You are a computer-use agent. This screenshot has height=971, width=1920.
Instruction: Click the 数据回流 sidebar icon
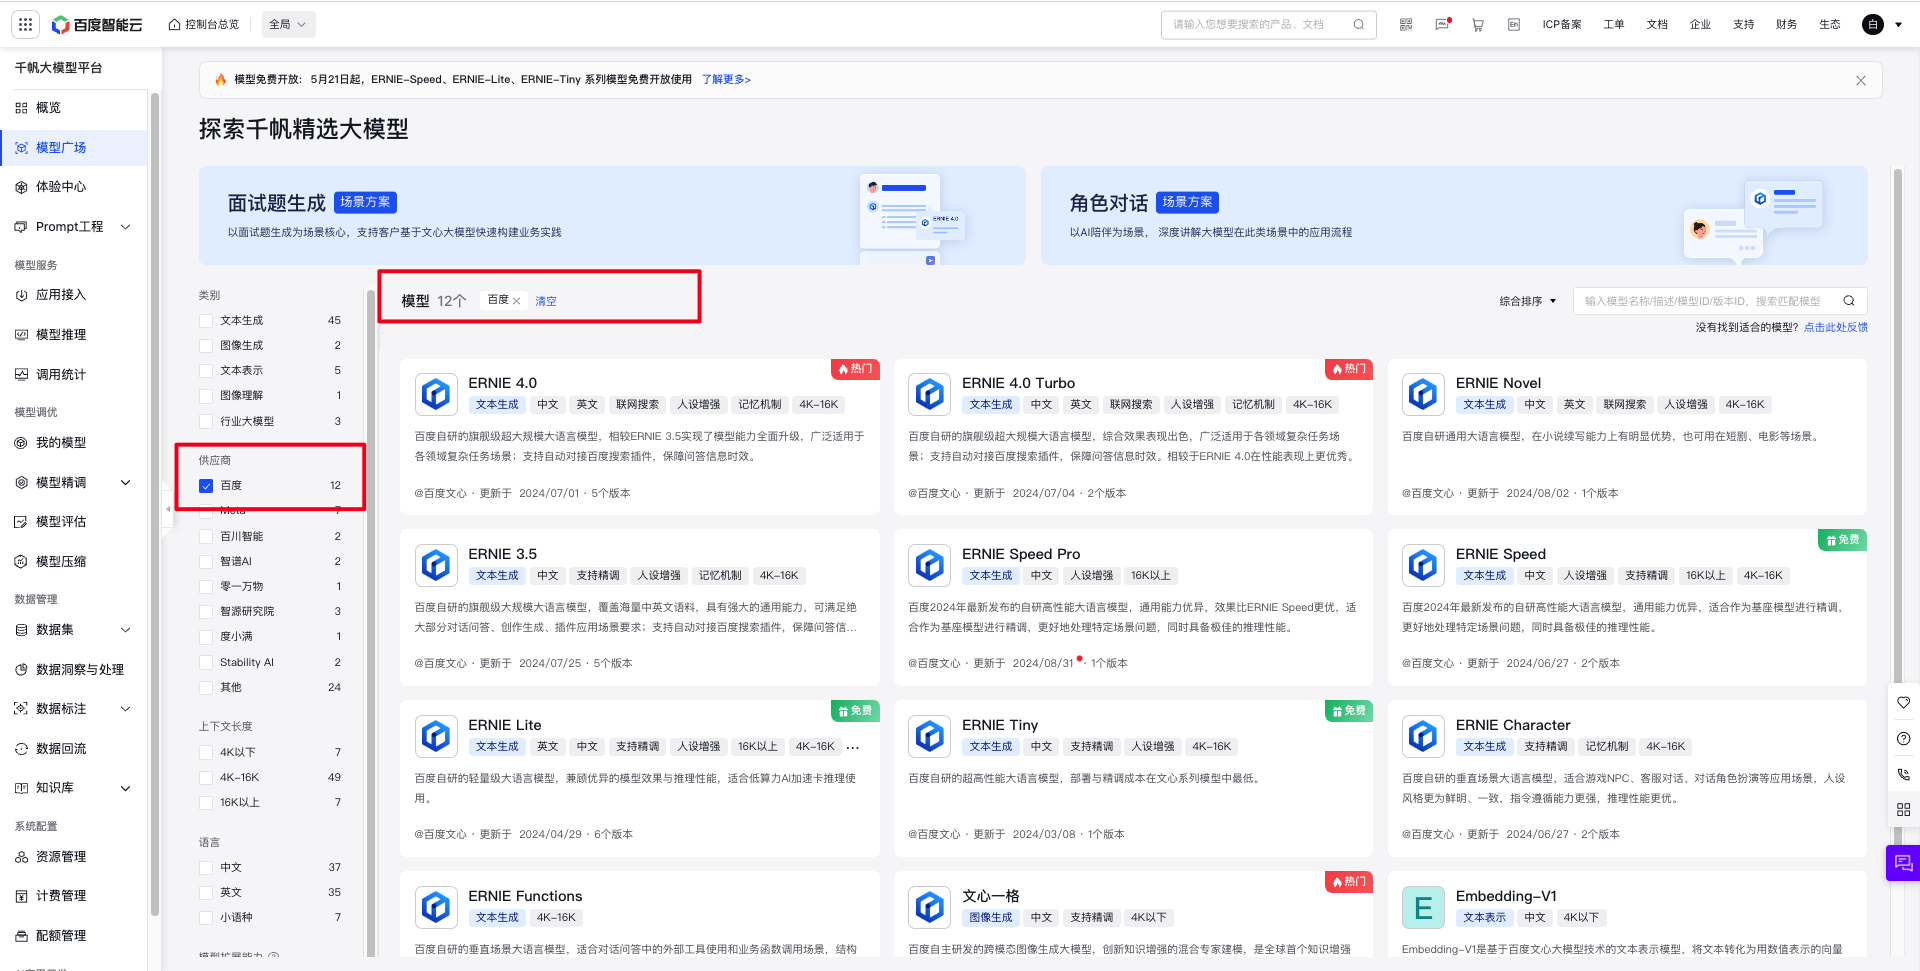[x=21, y=749]
